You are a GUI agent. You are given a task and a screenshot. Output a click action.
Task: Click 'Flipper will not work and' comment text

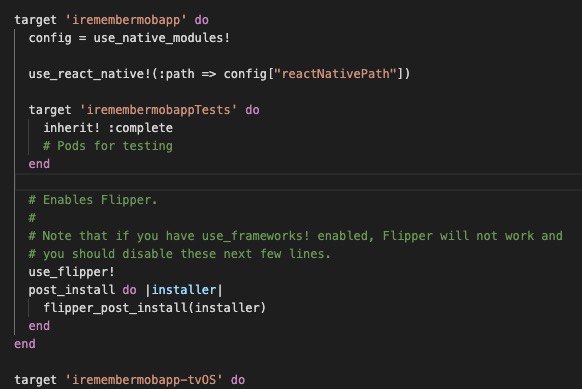473,236
